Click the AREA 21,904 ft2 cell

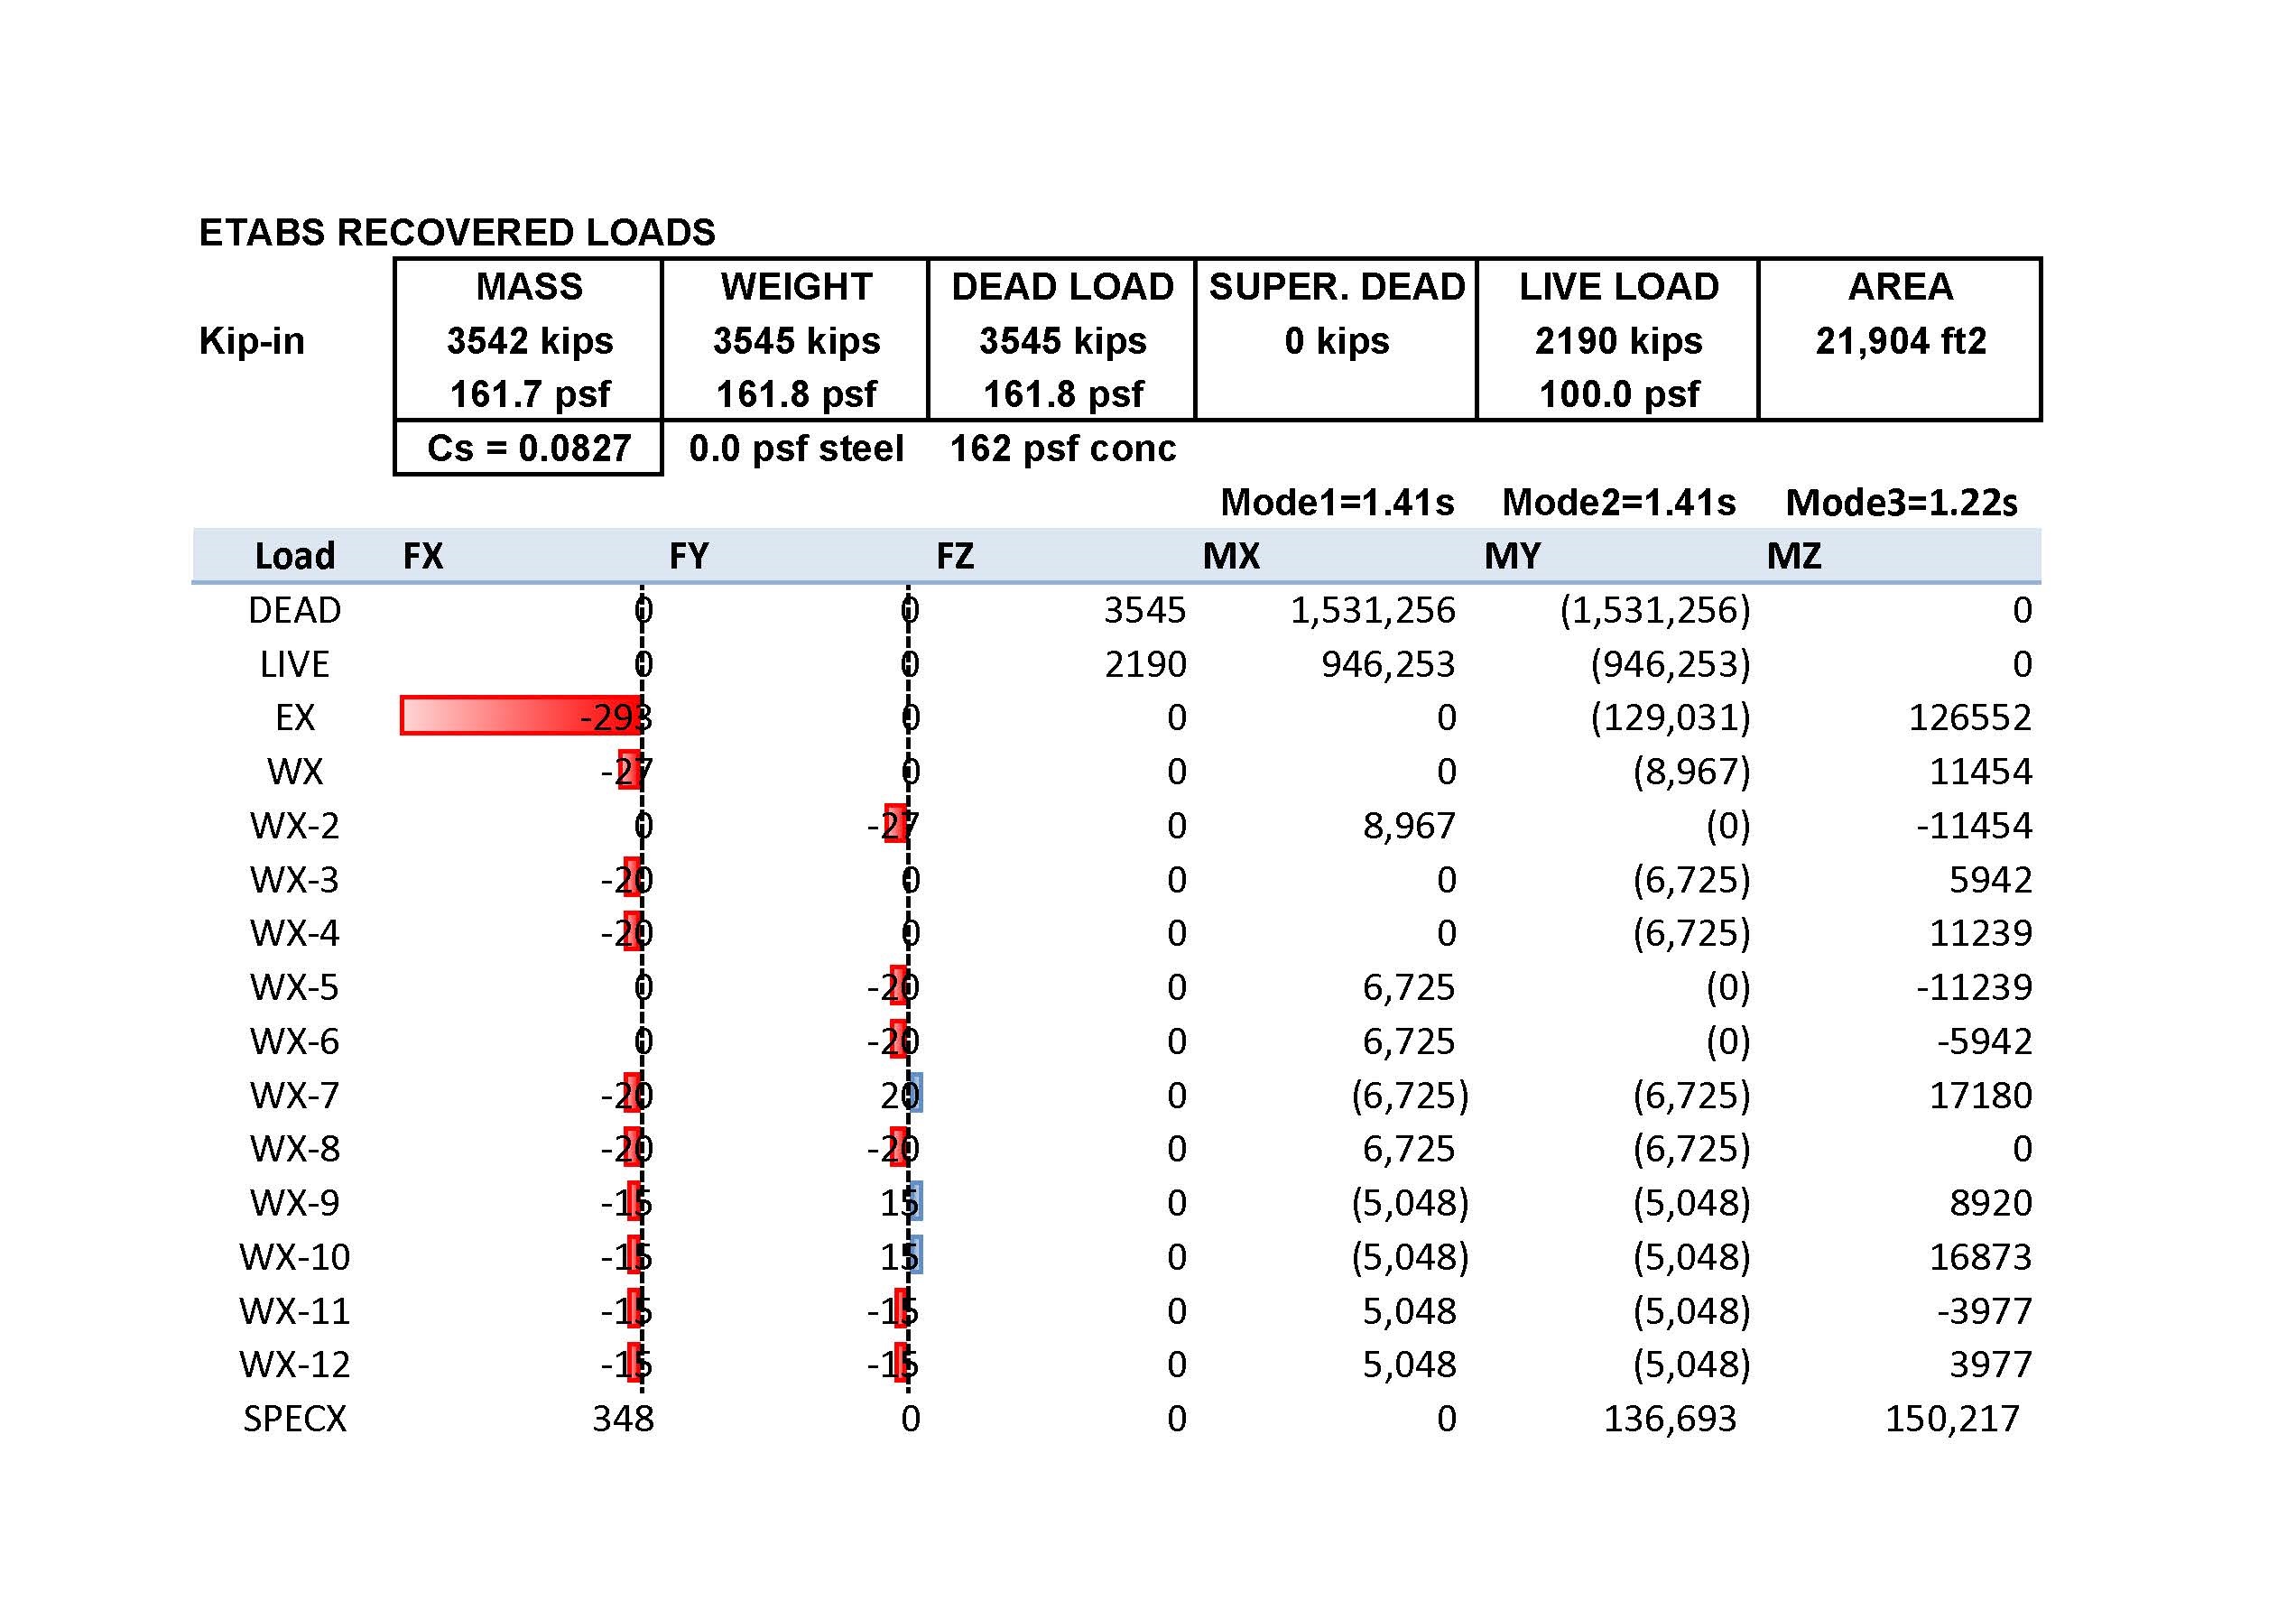pyautogui.click(x=1900, y=341)
